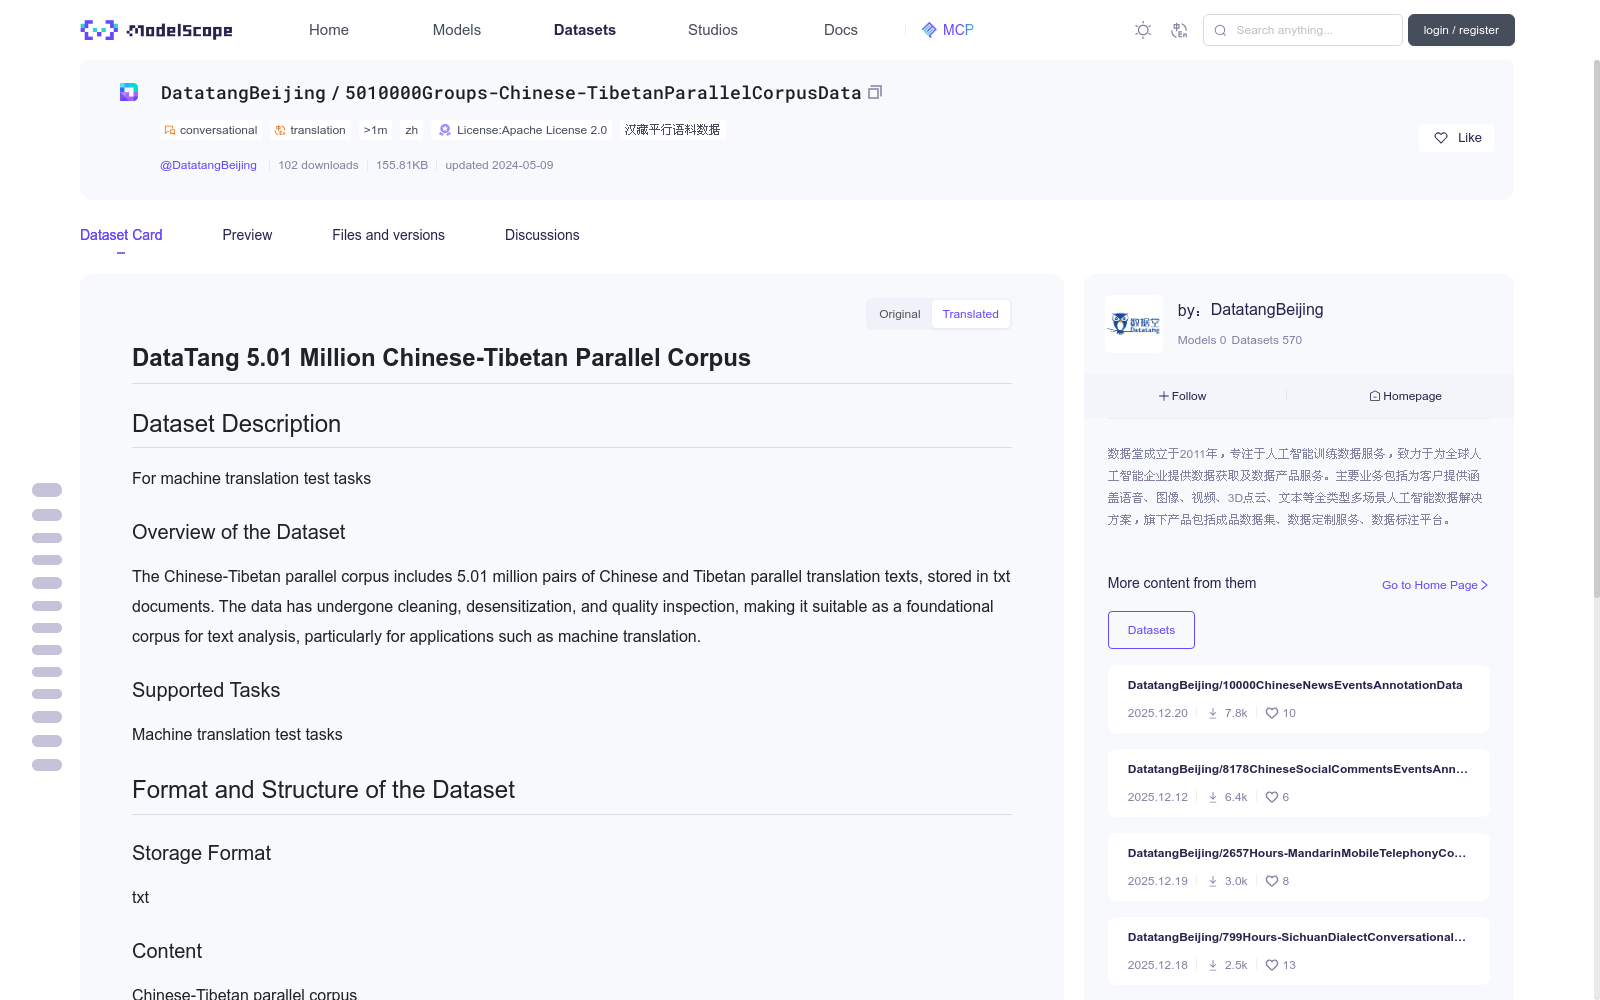Click the 'updated 2024-05-09' text
The width and height of the screenshot is (1600, 1000).
click(499, 165)
